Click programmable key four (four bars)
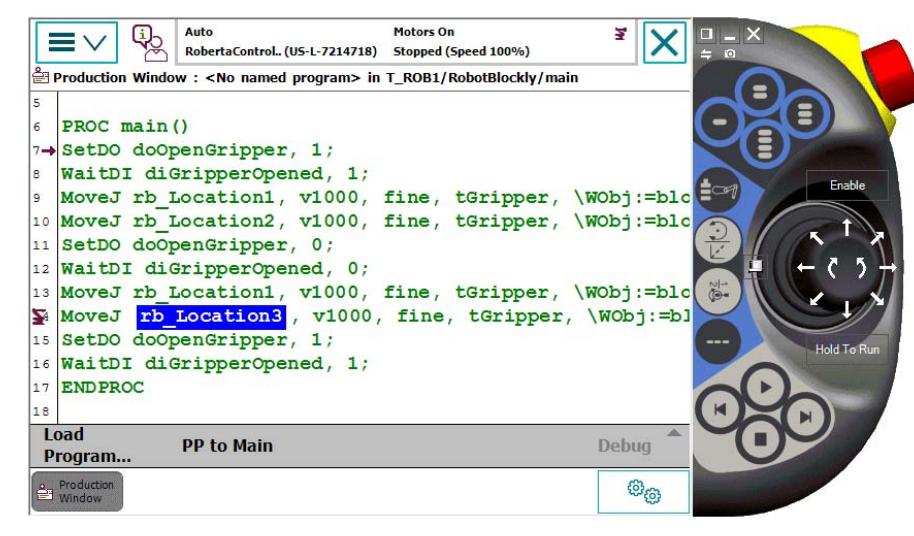The width and height of the screenshot is (914, 536). click(764, 143)
